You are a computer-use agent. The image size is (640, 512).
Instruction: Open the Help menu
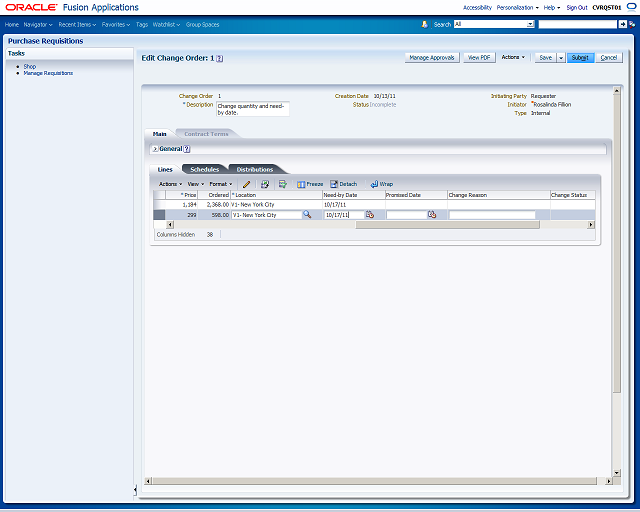pos(552,7)
